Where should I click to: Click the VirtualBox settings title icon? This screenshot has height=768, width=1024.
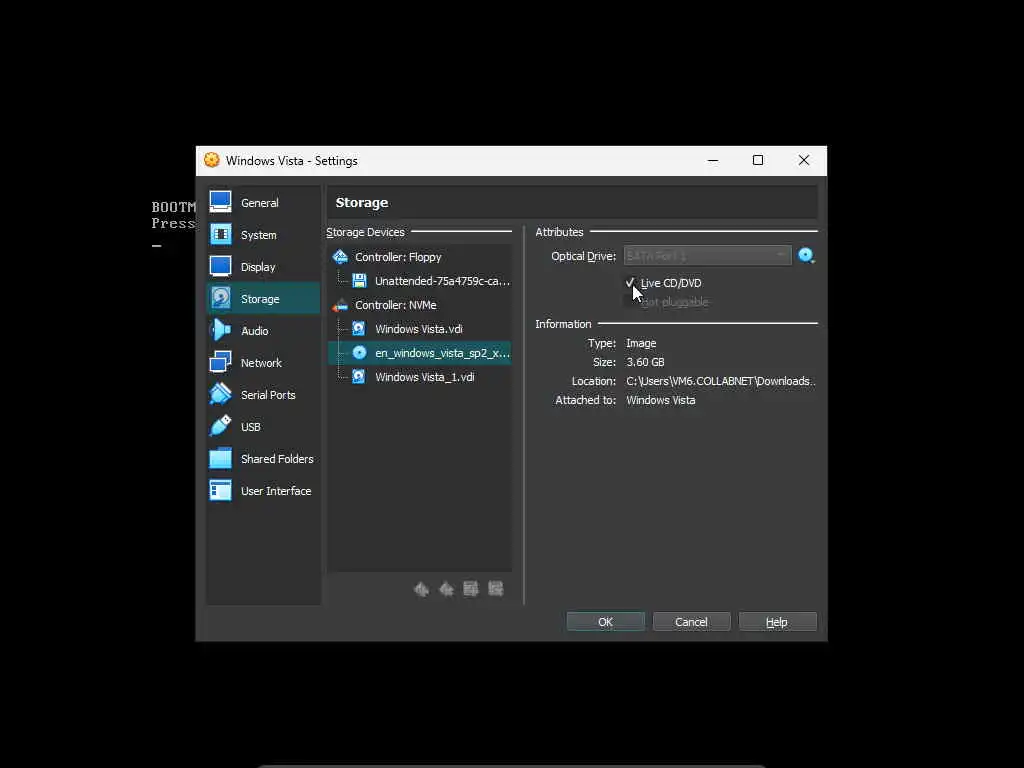pyautogui.click(x=212, y=160)
